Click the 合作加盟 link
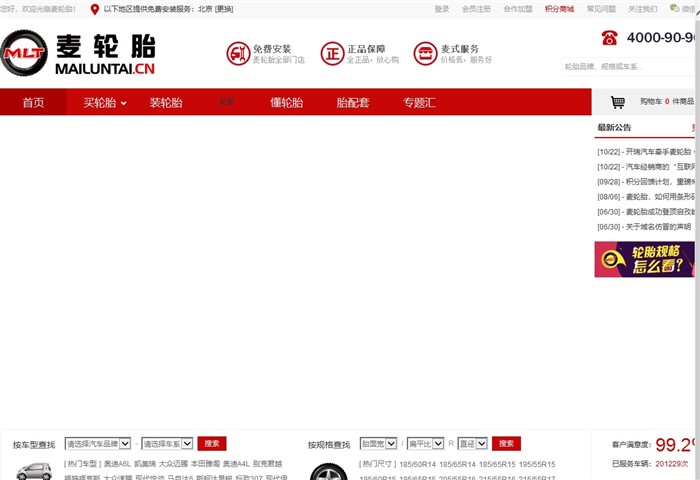700x480 pixels. [518, 9]
